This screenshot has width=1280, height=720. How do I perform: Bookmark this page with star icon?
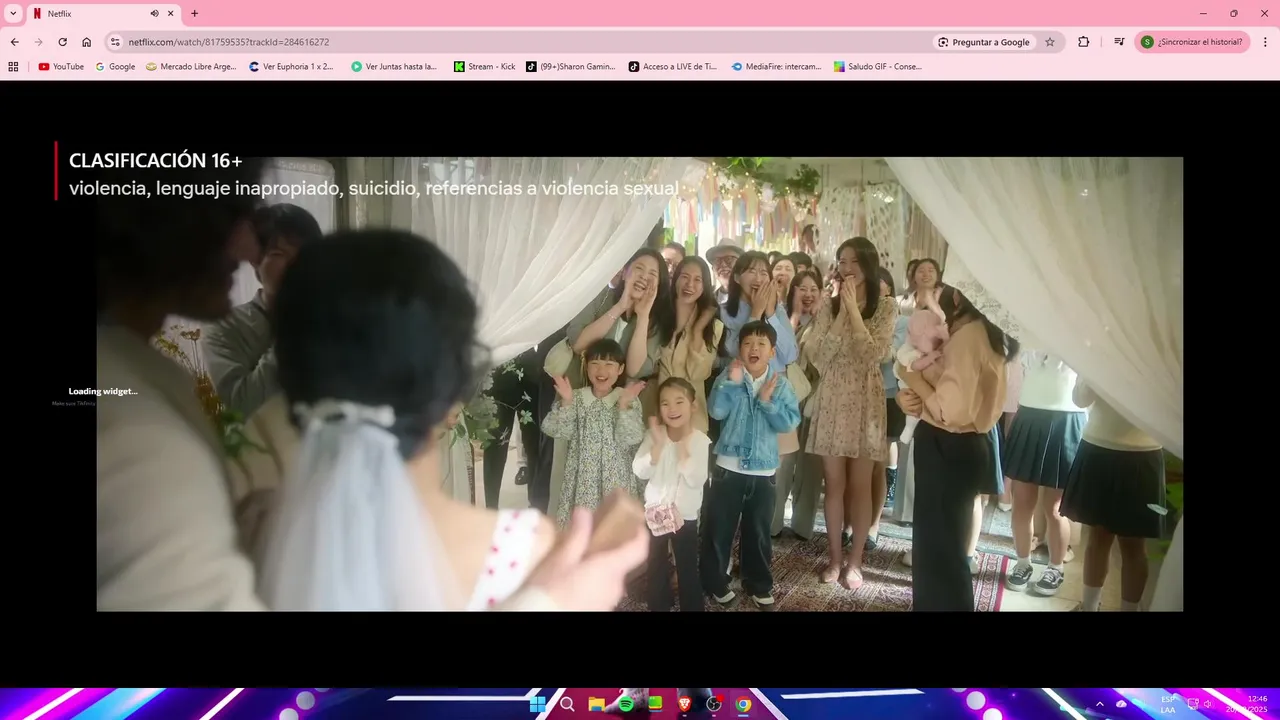pos(1050,42)
